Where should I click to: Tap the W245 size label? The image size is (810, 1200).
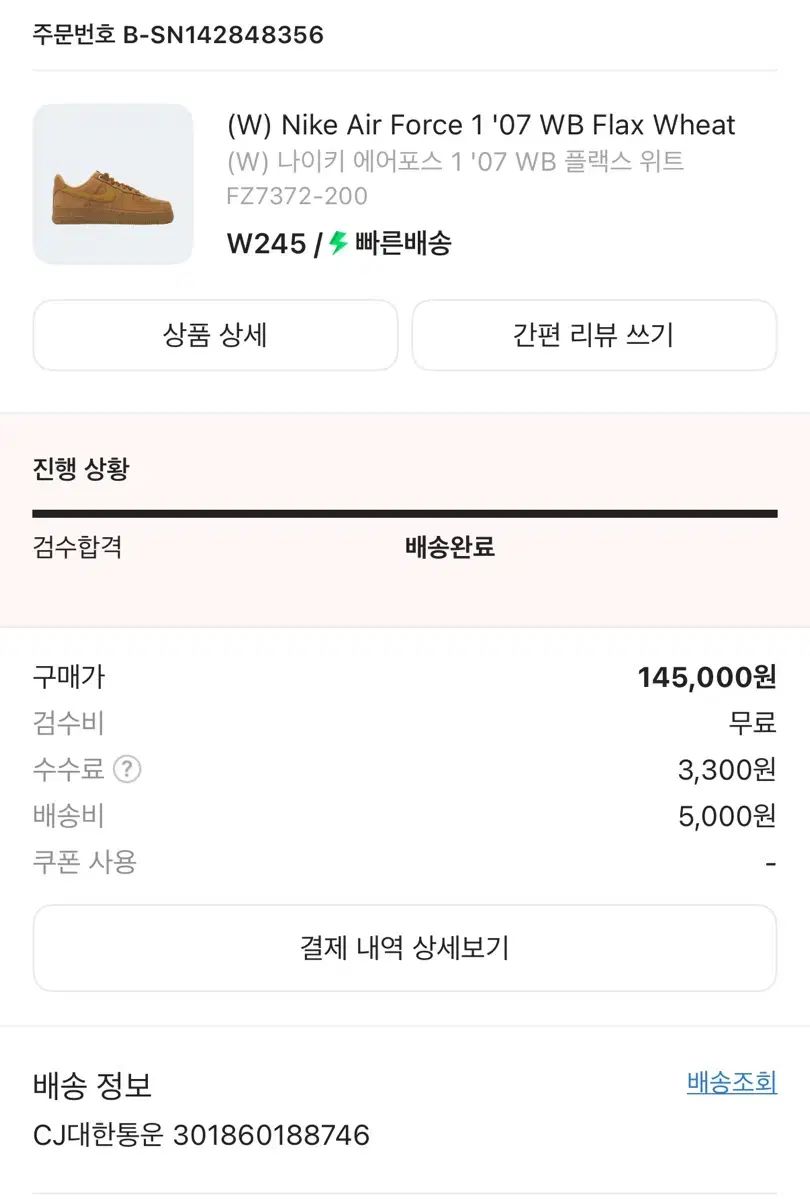pyautogui.click(x=266, y=243)
